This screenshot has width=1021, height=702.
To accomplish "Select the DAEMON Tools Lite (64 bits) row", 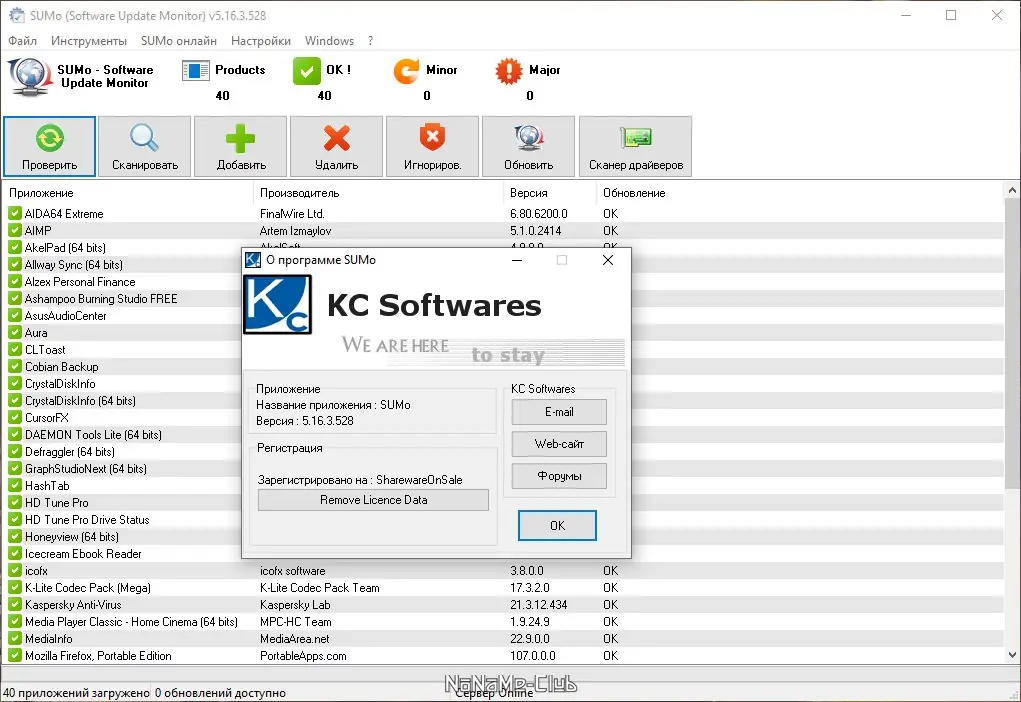I will tap(124, 434).
